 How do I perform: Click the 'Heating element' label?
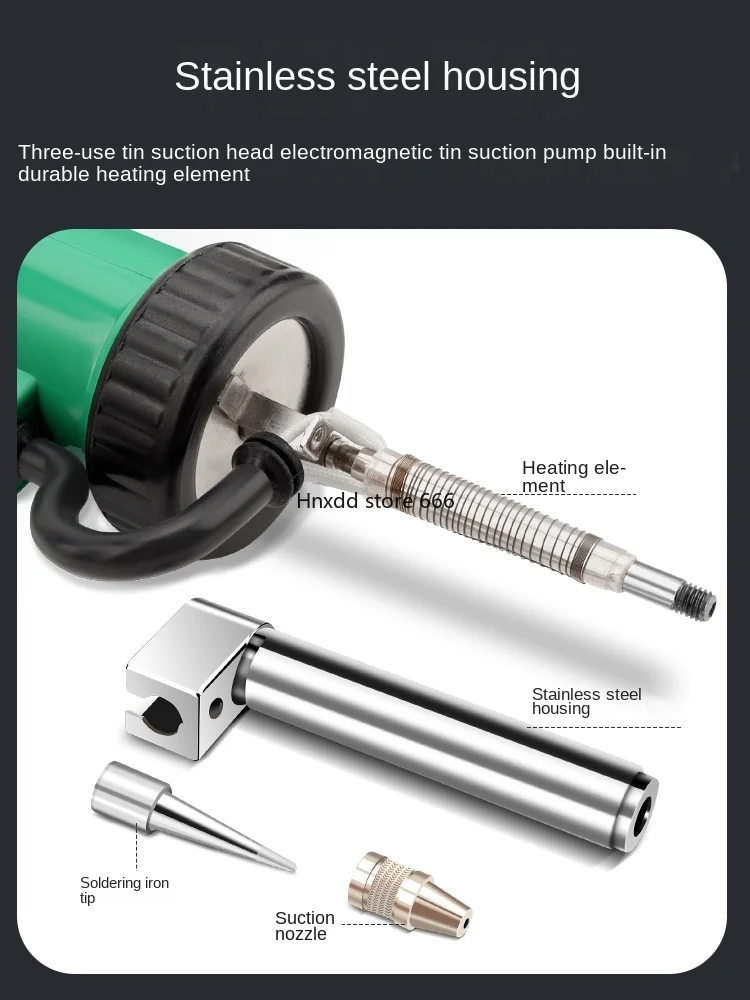click(574, 476)
